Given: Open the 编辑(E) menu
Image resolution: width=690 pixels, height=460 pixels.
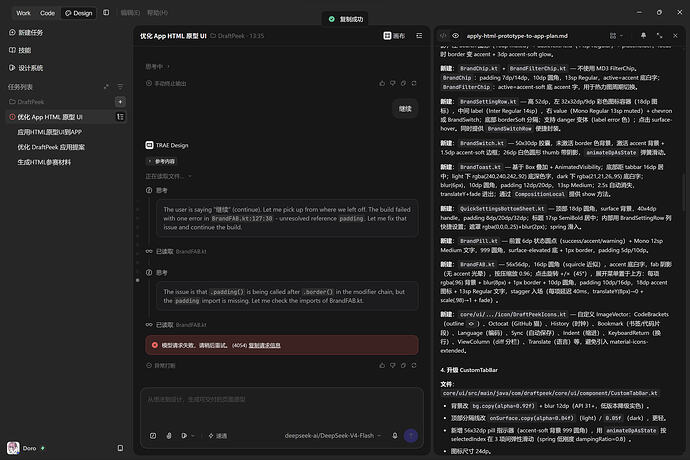Looking at the screenshot, I should (130, 13).
